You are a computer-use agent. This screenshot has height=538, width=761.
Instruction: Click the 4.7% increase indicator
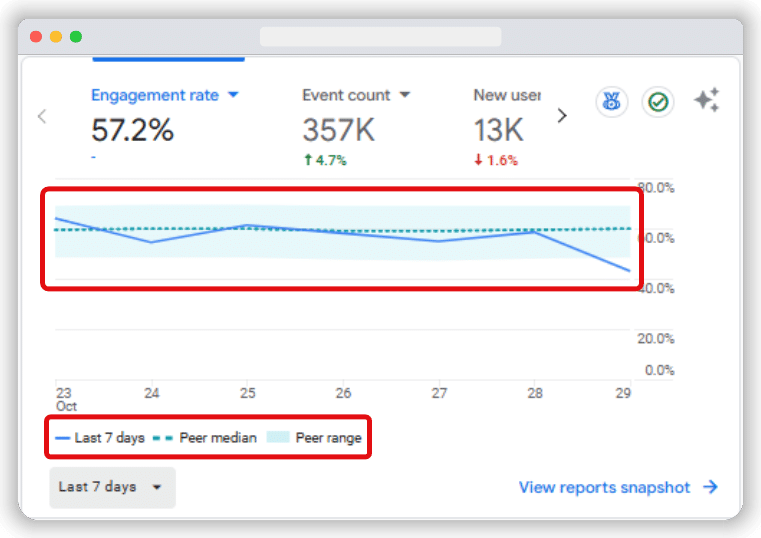click(325, 160)
